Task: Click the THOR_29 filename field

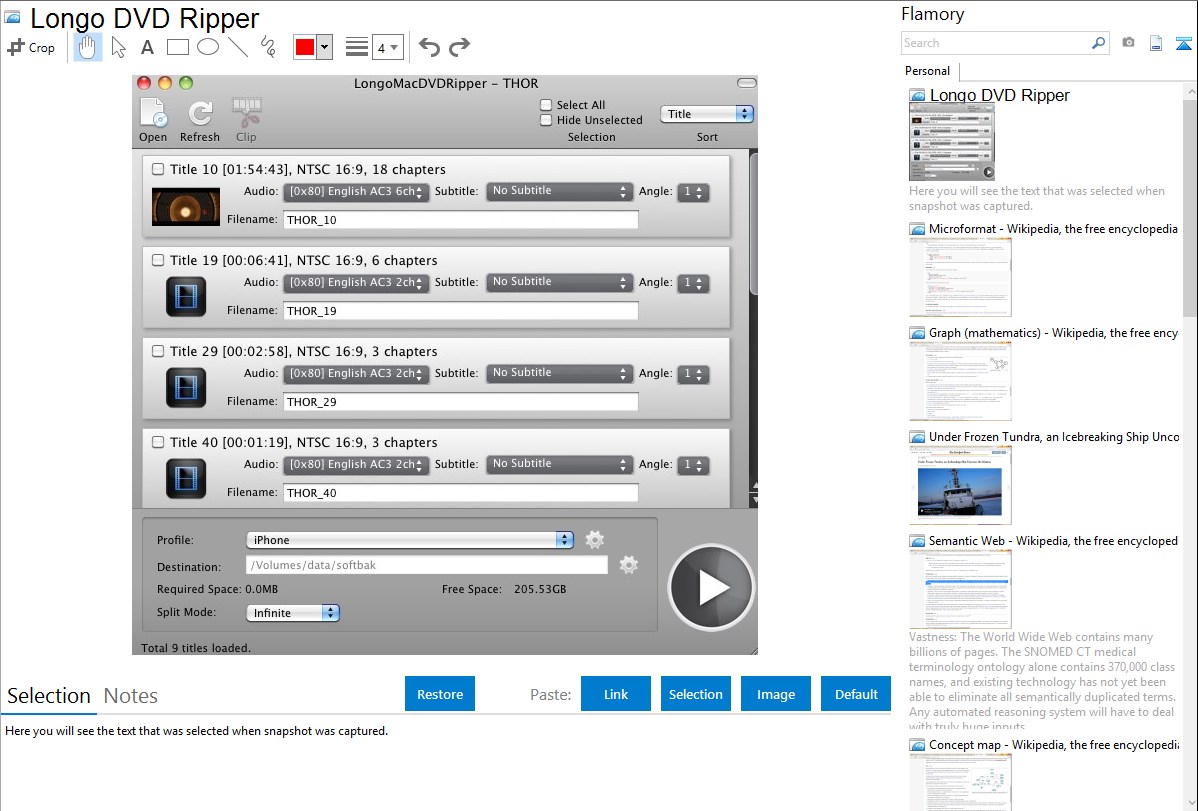Action: (461, 402)
